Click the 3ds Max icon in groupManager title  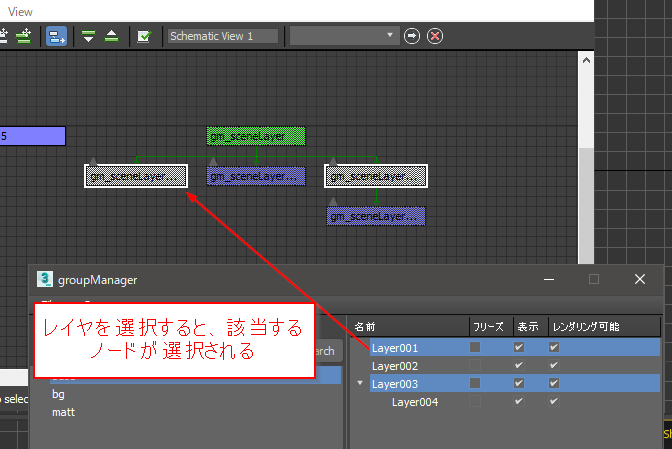coord(45,280)
